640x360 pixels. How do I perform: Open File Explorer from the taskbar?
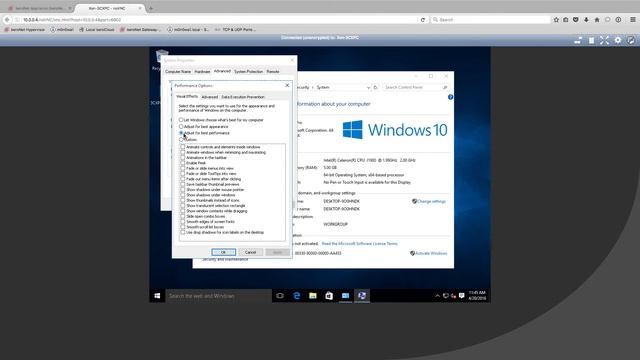313,296
